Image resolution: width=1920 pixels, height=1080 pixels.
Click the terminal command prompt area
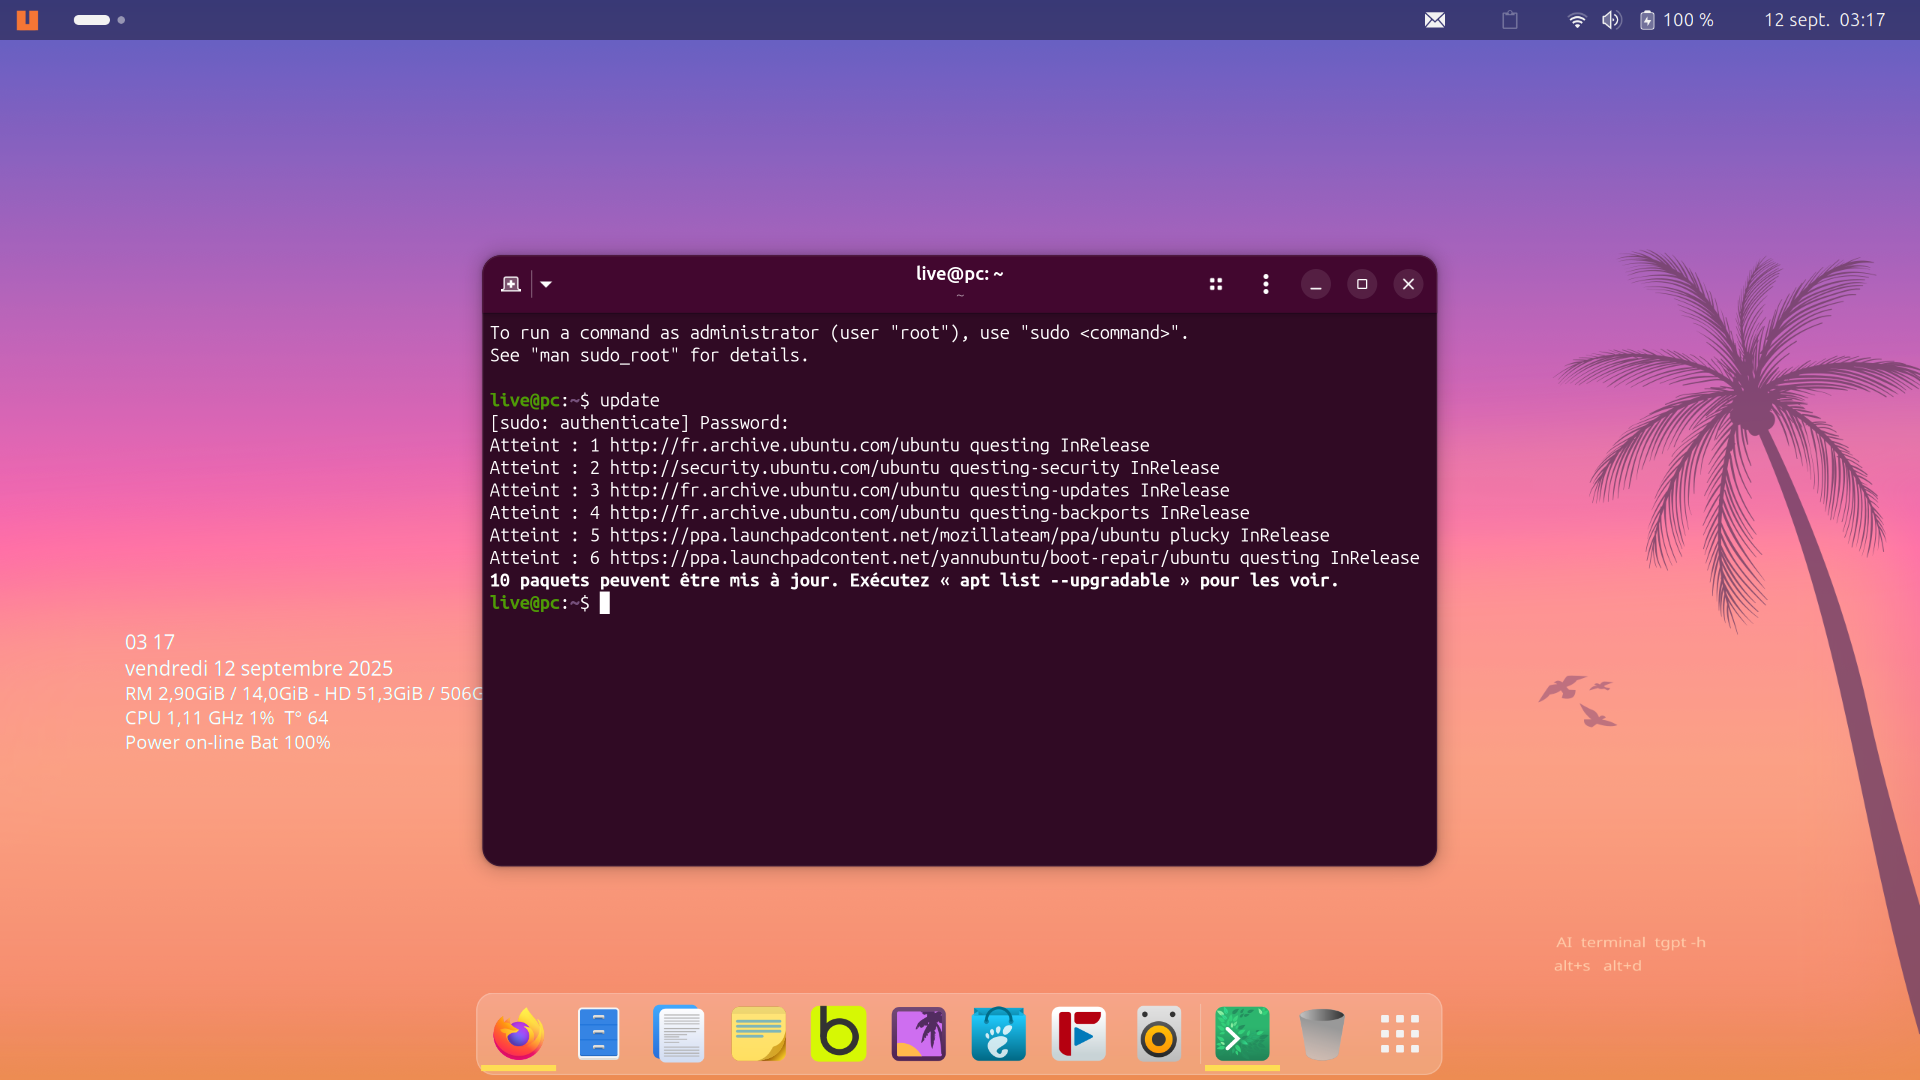[605, 603]
